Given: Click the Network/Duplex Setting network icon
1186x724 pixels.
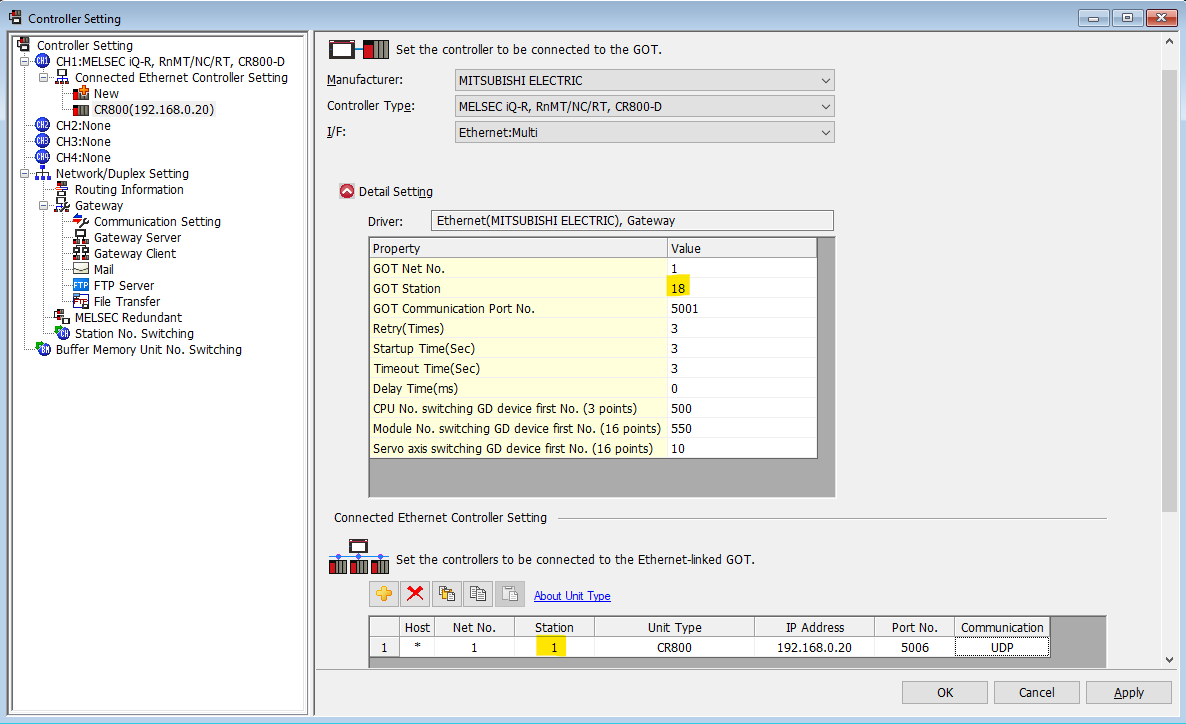Looking at the screenshot, I should pyautogui.click(x=43, y=174).
